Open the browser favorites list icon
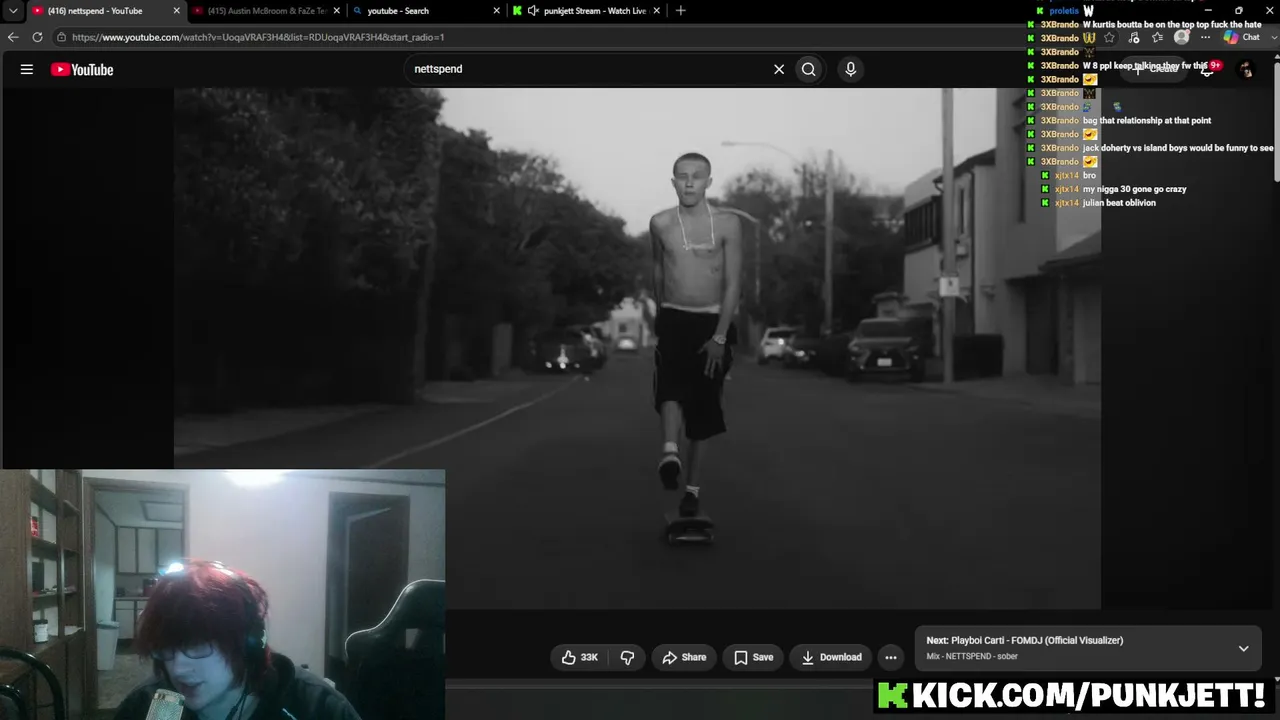This screenshot has width=1280, height=720. coord(1157,37)
